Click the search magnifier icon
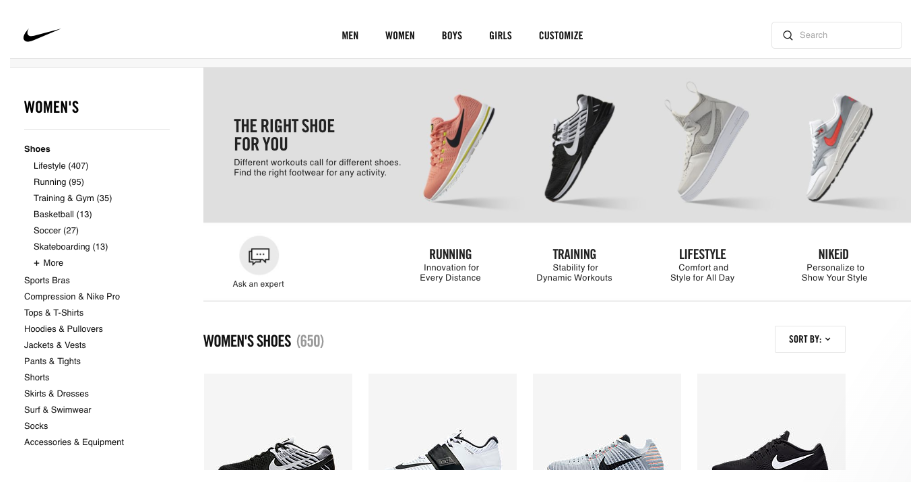 (x=787, y=35)
